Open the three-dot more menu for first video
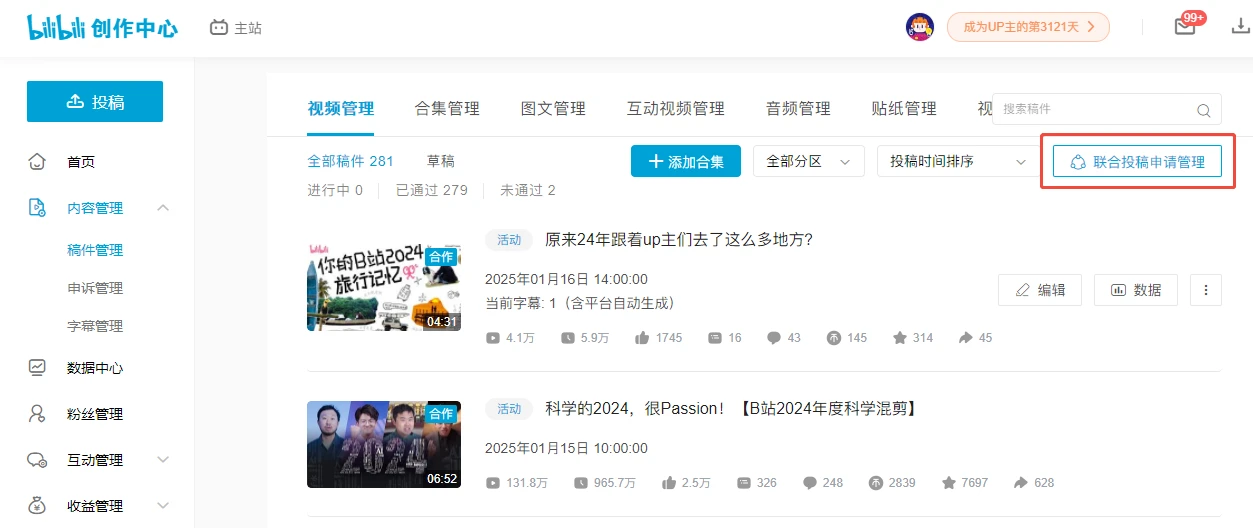Screen dimensions: 1253x528 point(1206,290)
